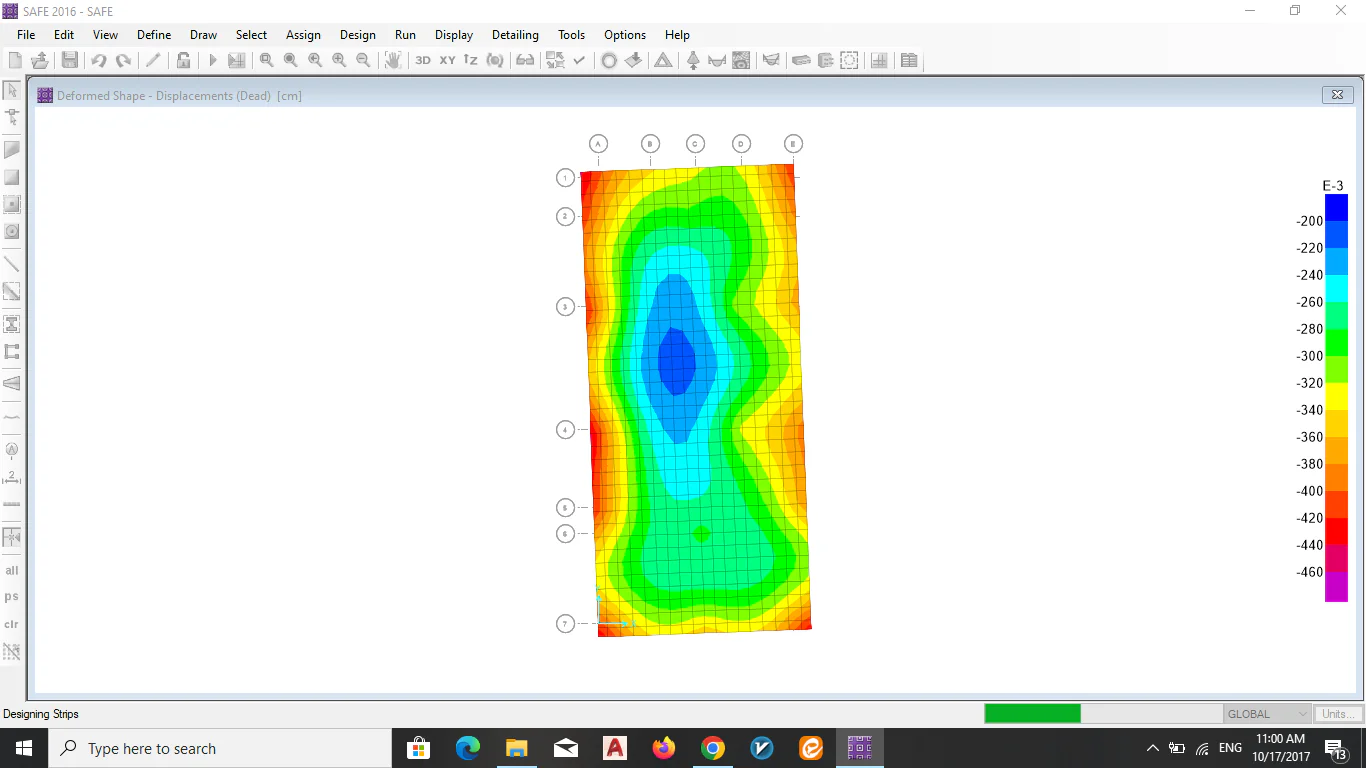Click the Show Undeformed Shape icon
Image resolution: width=1366 pixels, height=768 pixels.
608,60
